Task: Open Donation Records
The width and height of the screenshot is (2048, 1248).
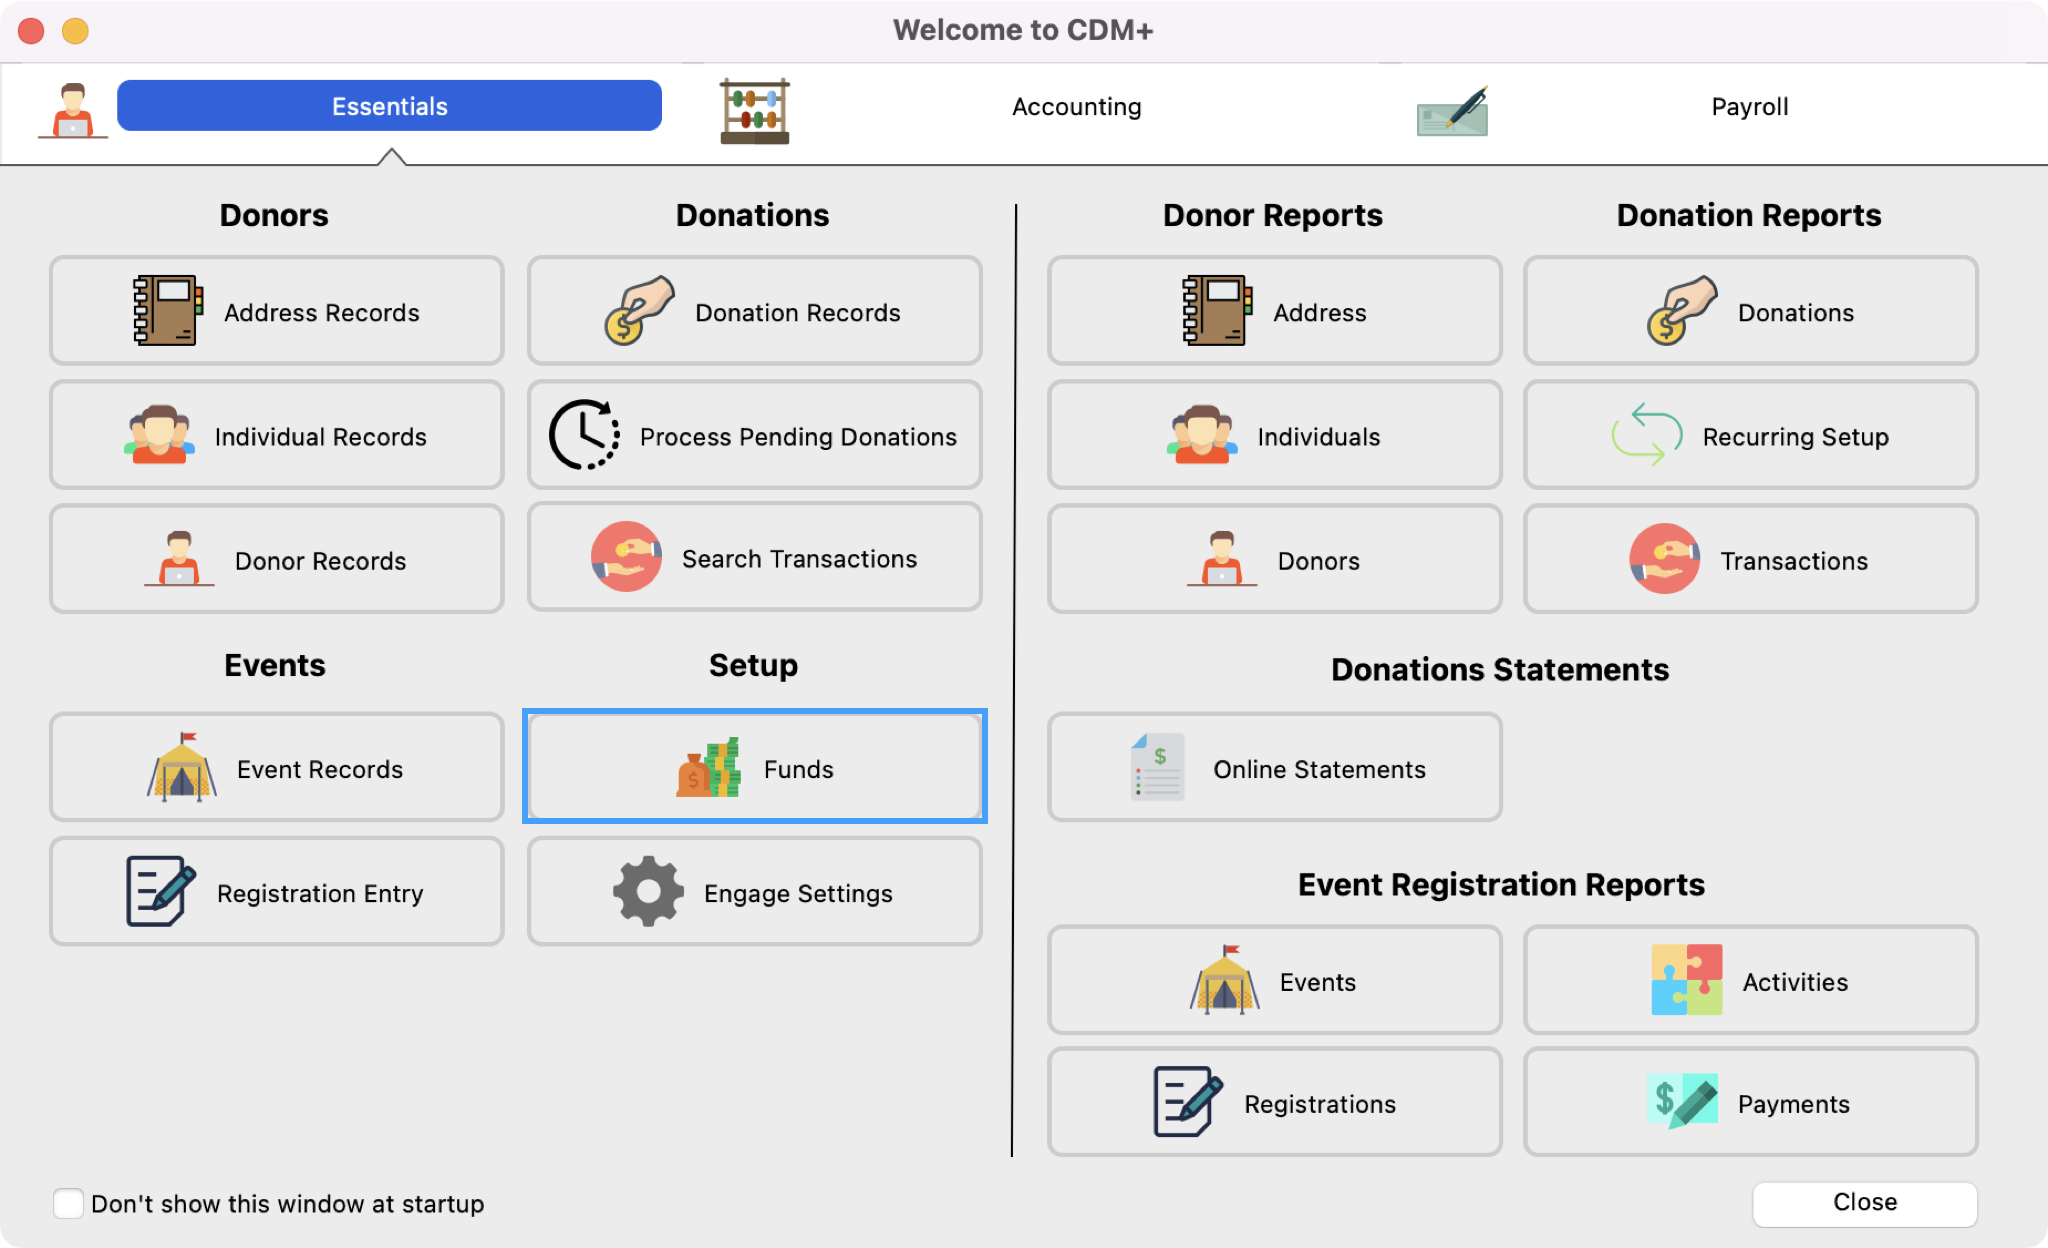Action: (755, 312)
